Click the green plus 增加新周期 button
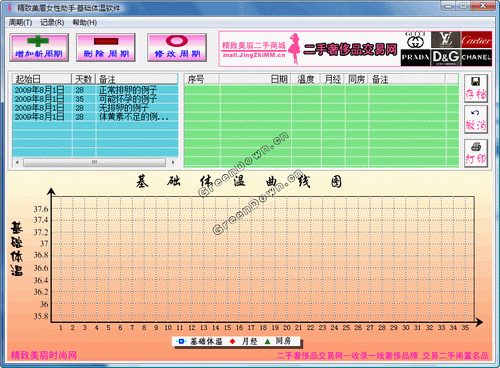500x368 pixels. click(39, 47)
